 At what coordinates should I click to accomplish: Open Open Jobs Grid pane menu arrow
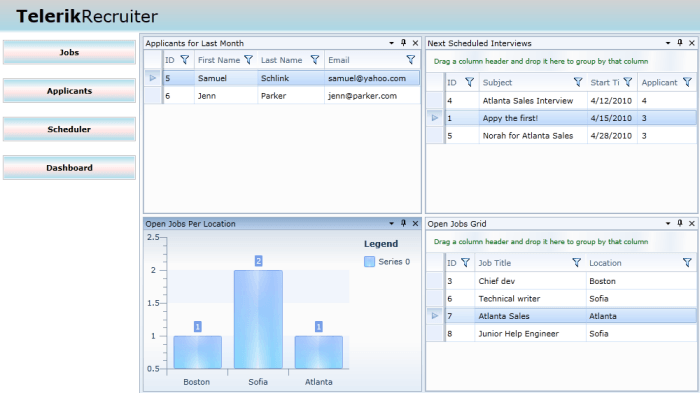click(x=668, y=224)
